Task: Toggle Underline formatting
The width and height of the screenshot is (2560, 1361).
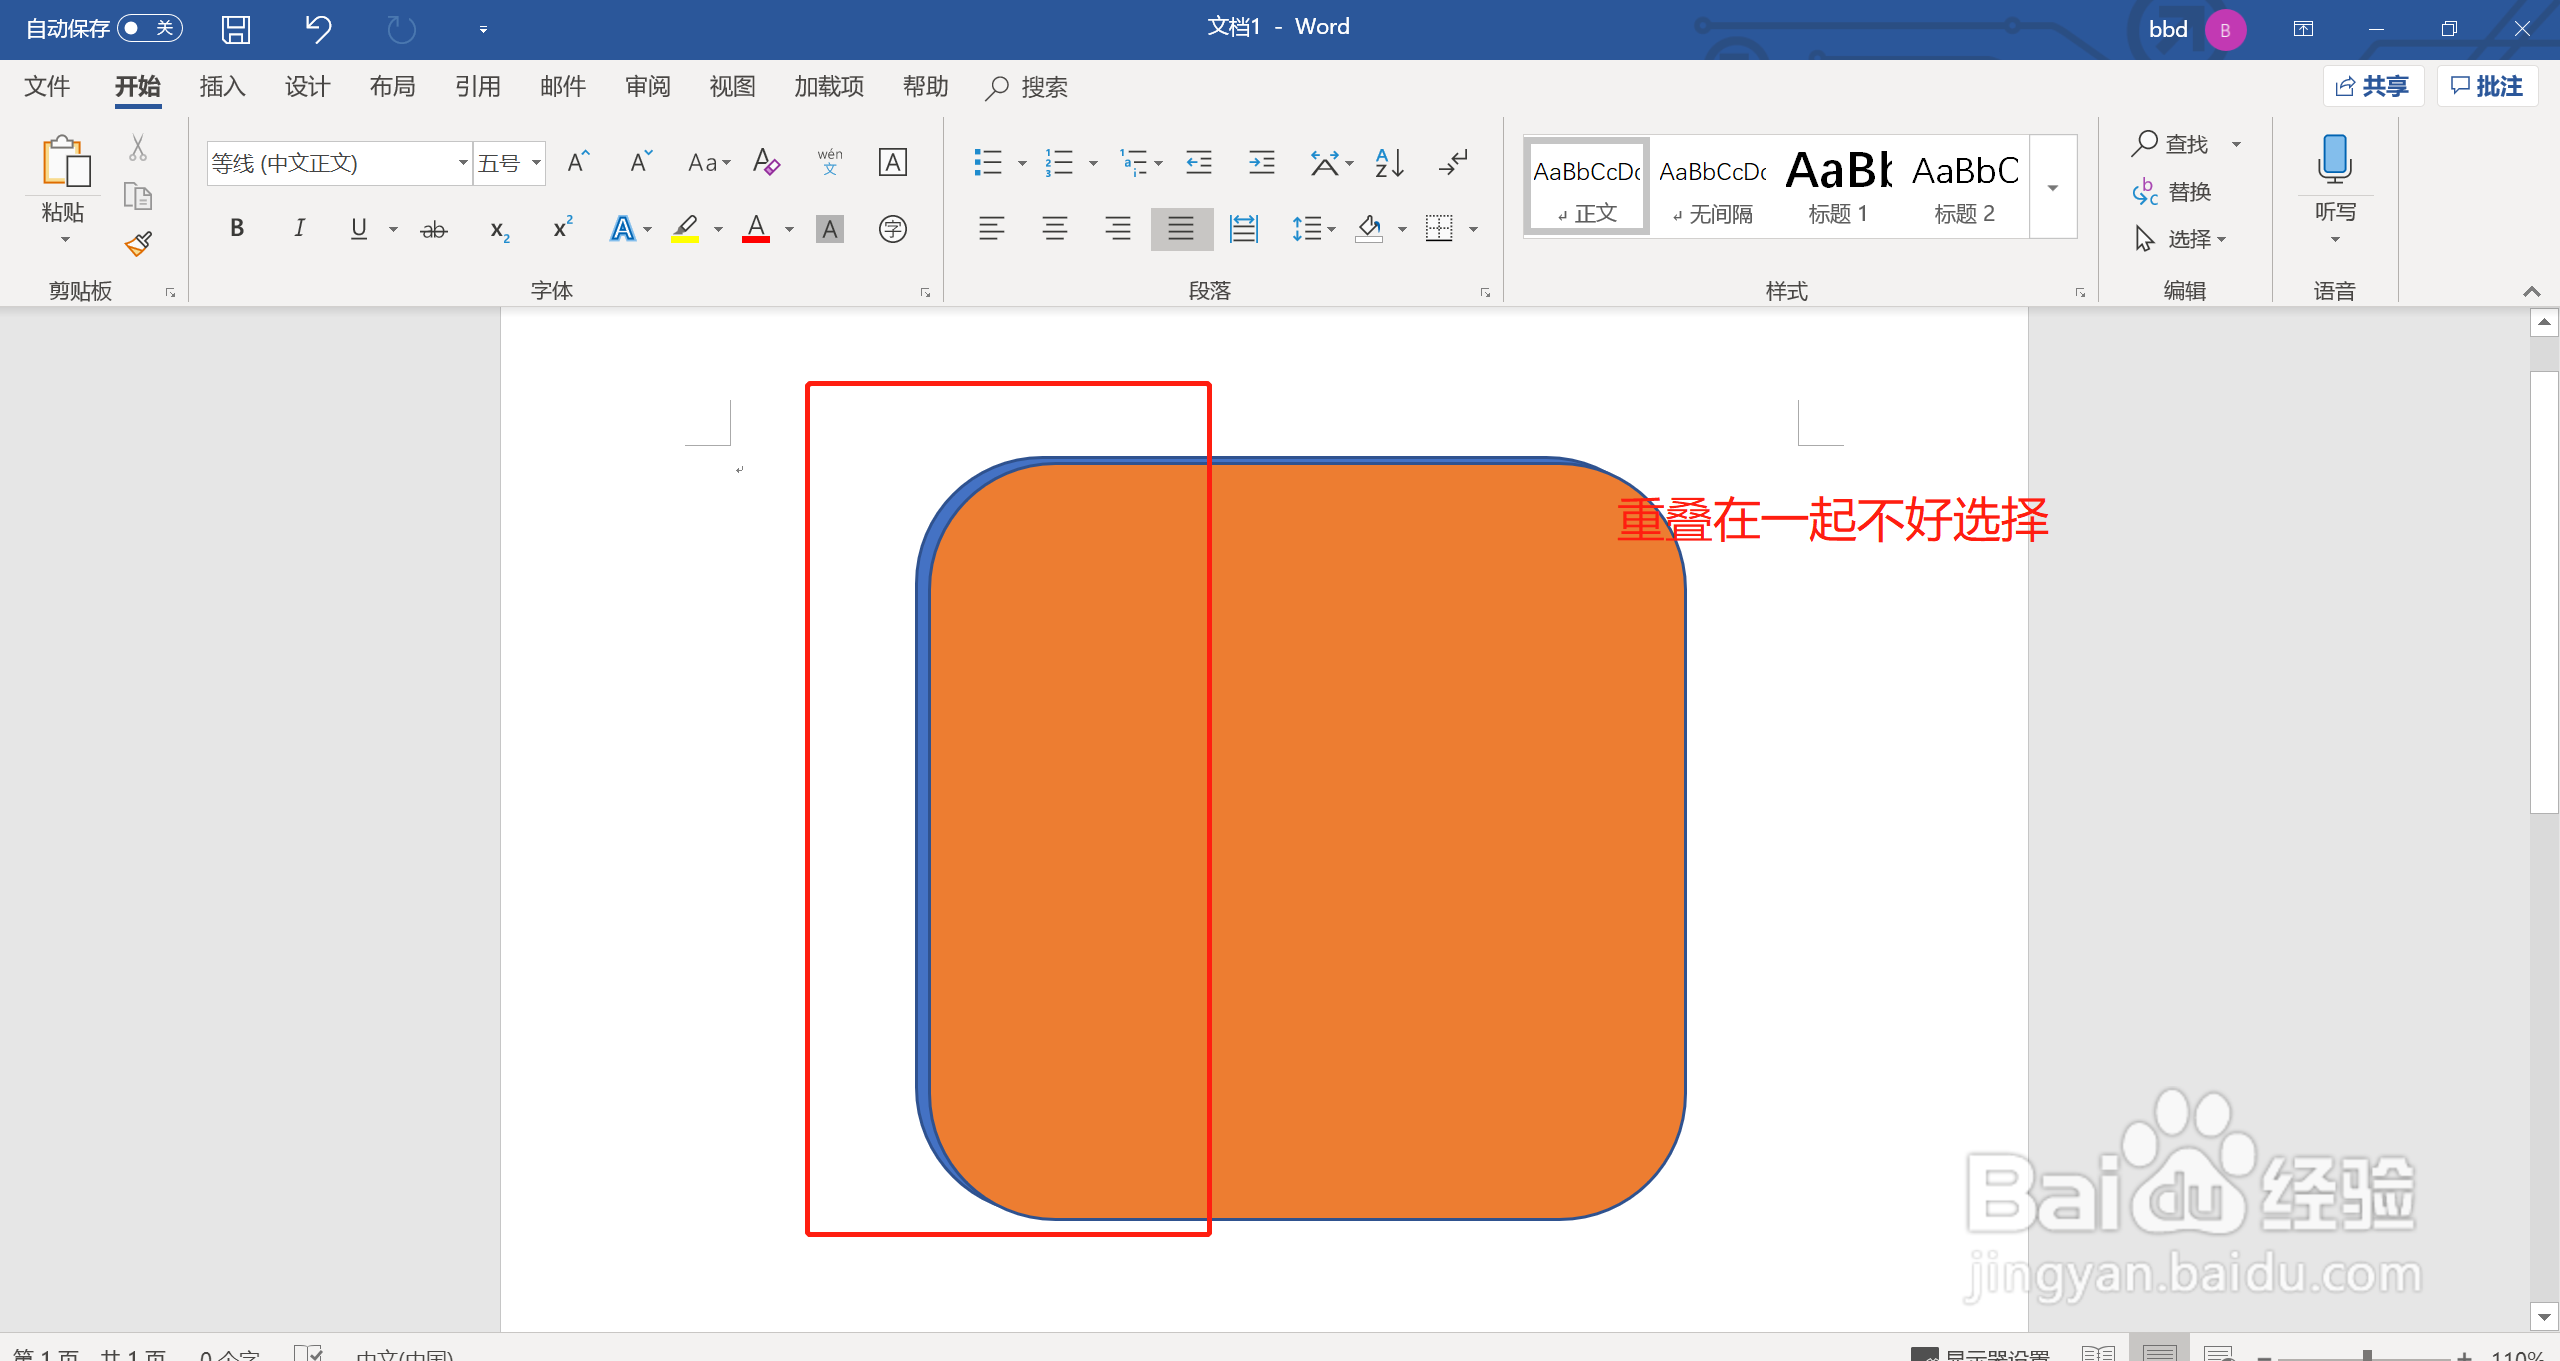Action: 359,229
